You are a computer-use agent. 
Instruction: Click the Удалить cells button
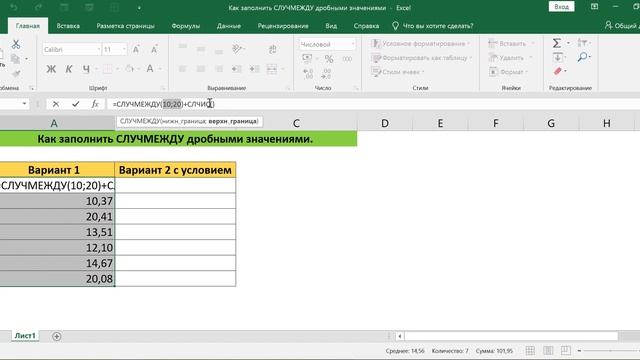(x=507, y=58)
